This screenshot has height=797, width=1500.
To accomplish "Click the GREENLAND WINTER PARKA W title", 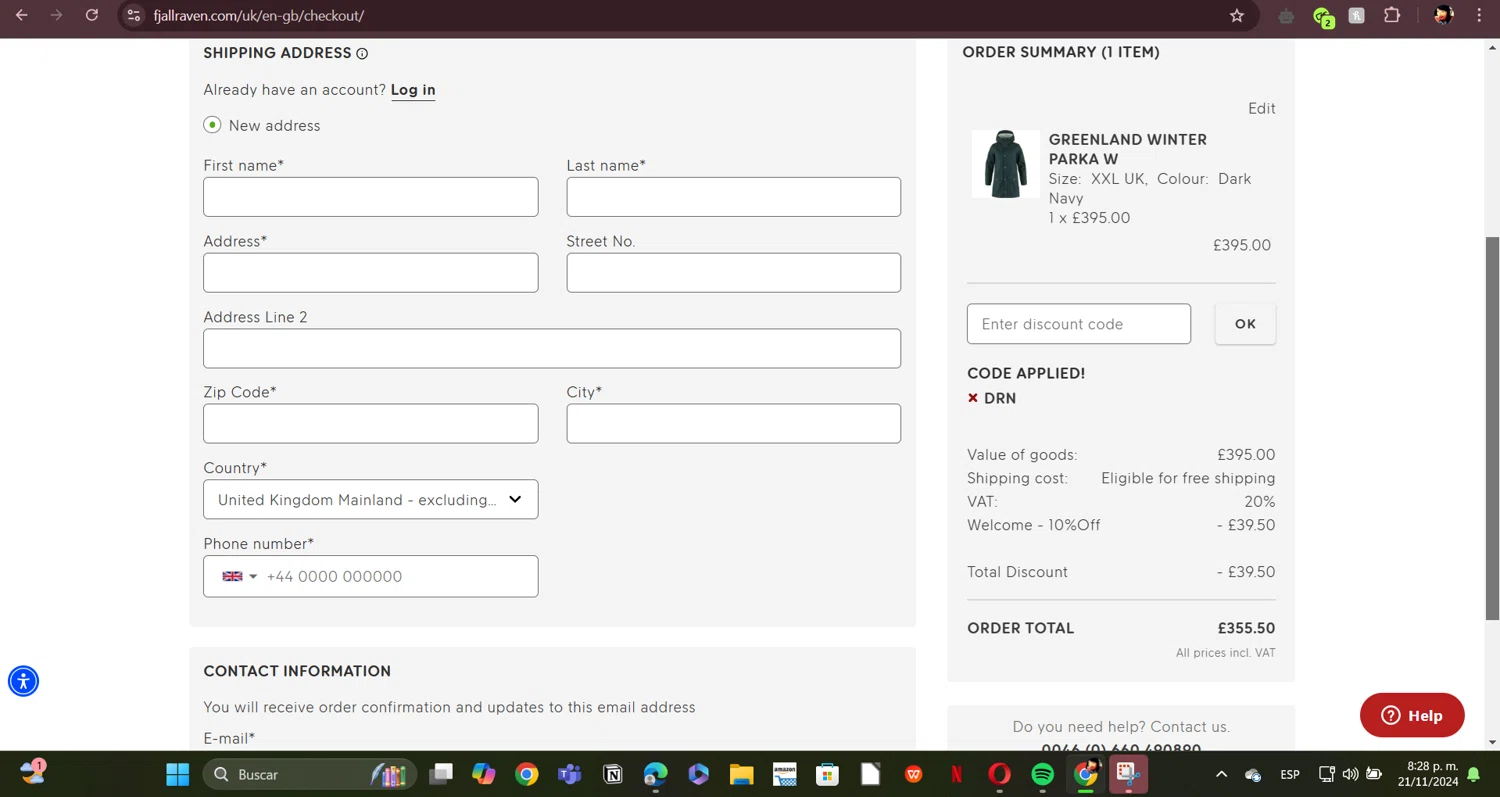I will pyautogui.click(x=1128, y=149).
